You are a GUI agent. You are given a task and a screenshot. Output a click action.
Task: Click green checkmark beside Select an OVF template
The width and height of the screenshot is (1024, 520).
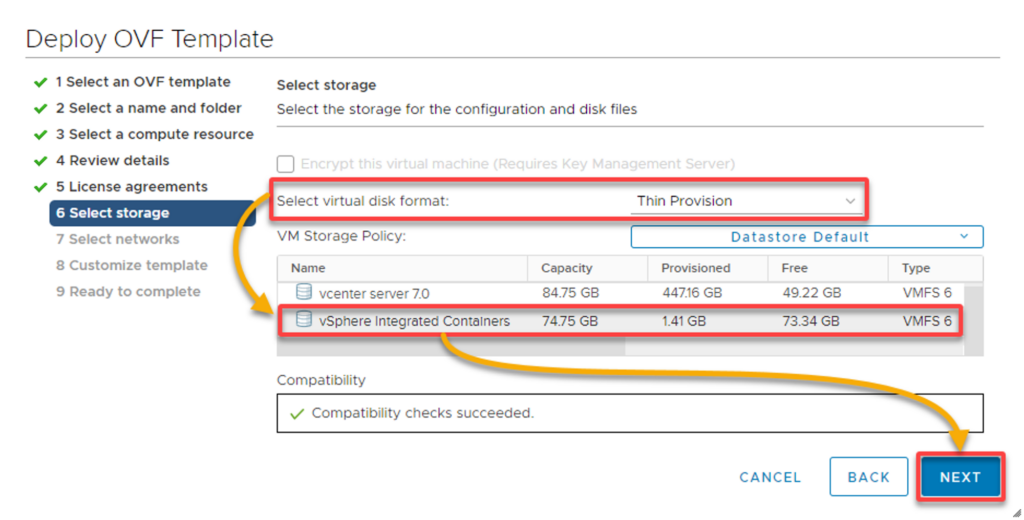point(40,82)
